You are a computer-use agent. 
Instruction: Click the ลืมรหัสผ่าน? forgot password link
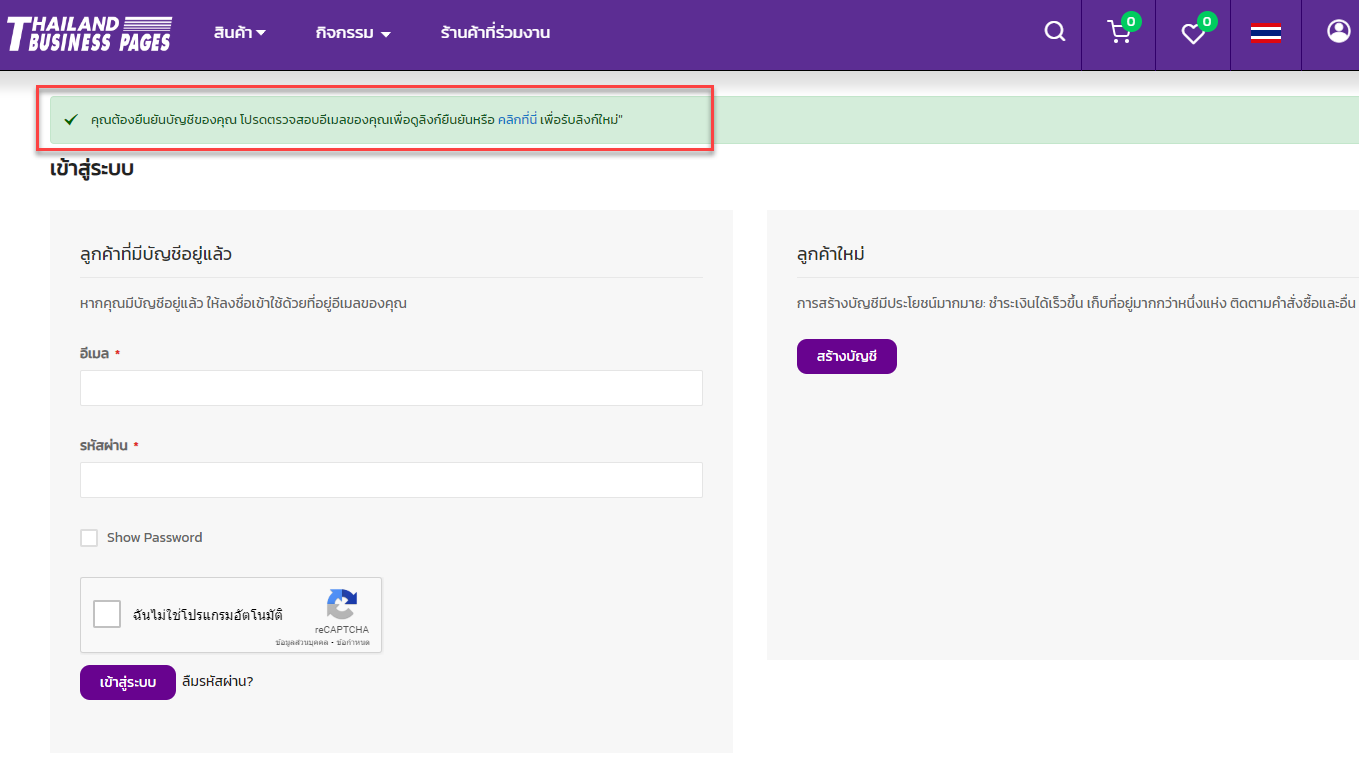coord(218,682)
